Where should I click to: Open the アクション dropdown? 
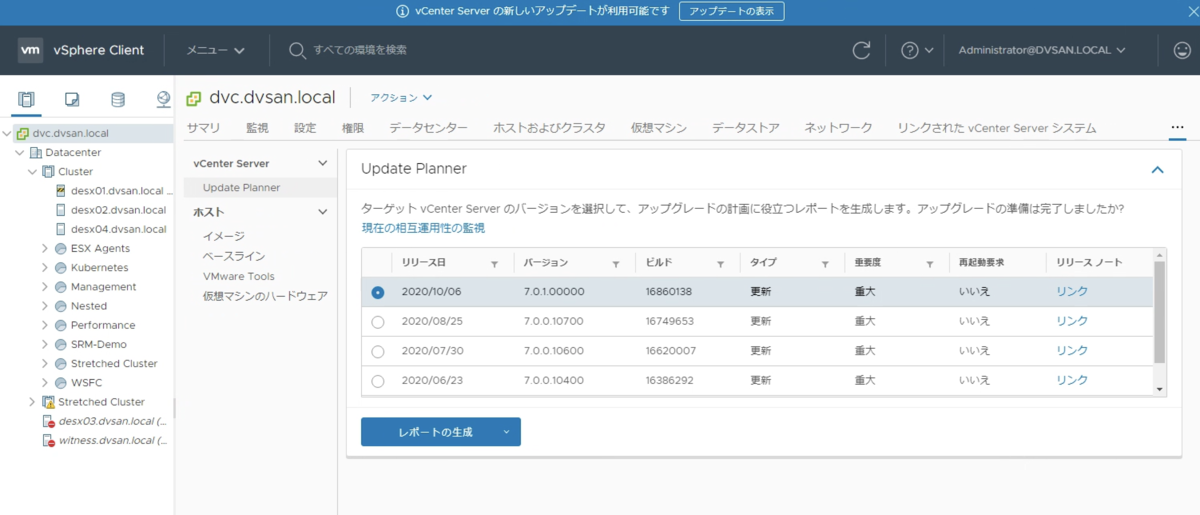(x=401, y=98)
